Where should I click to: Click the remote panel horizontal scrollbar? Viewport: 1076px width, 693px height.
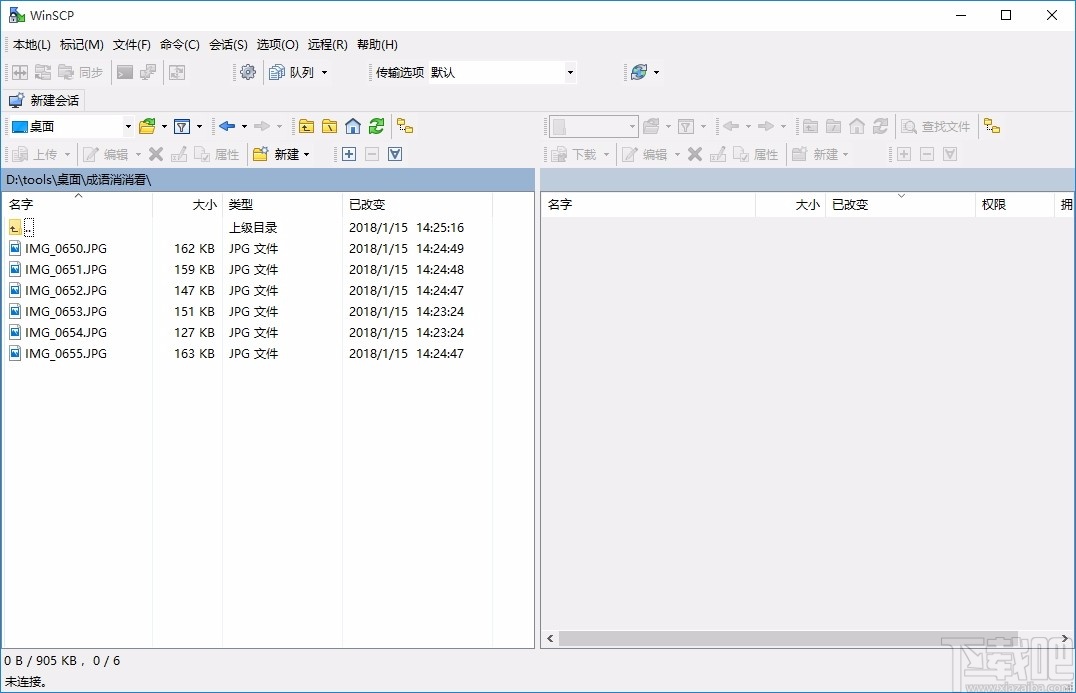[x=800, y=638]
